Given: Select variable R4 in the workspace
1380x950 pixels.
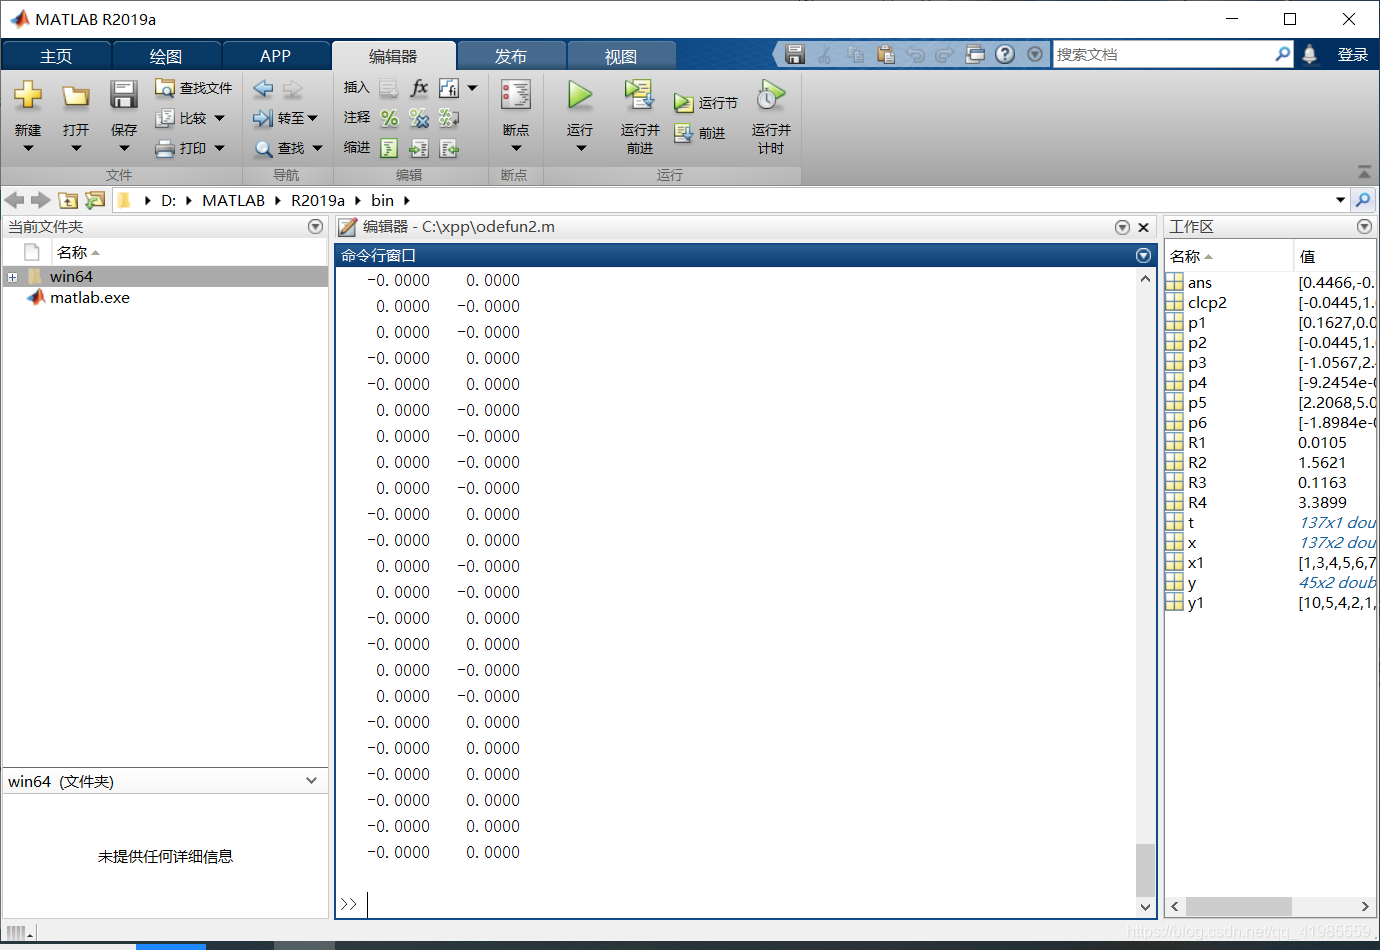Looking at the screenshot, I should (1197, 502).
